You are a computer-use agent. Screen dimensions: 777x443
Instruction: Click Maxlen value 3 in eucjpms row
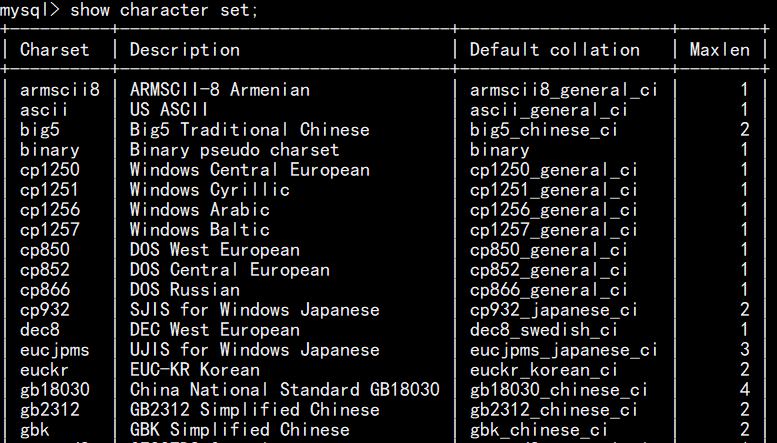(x=744, y=350)
